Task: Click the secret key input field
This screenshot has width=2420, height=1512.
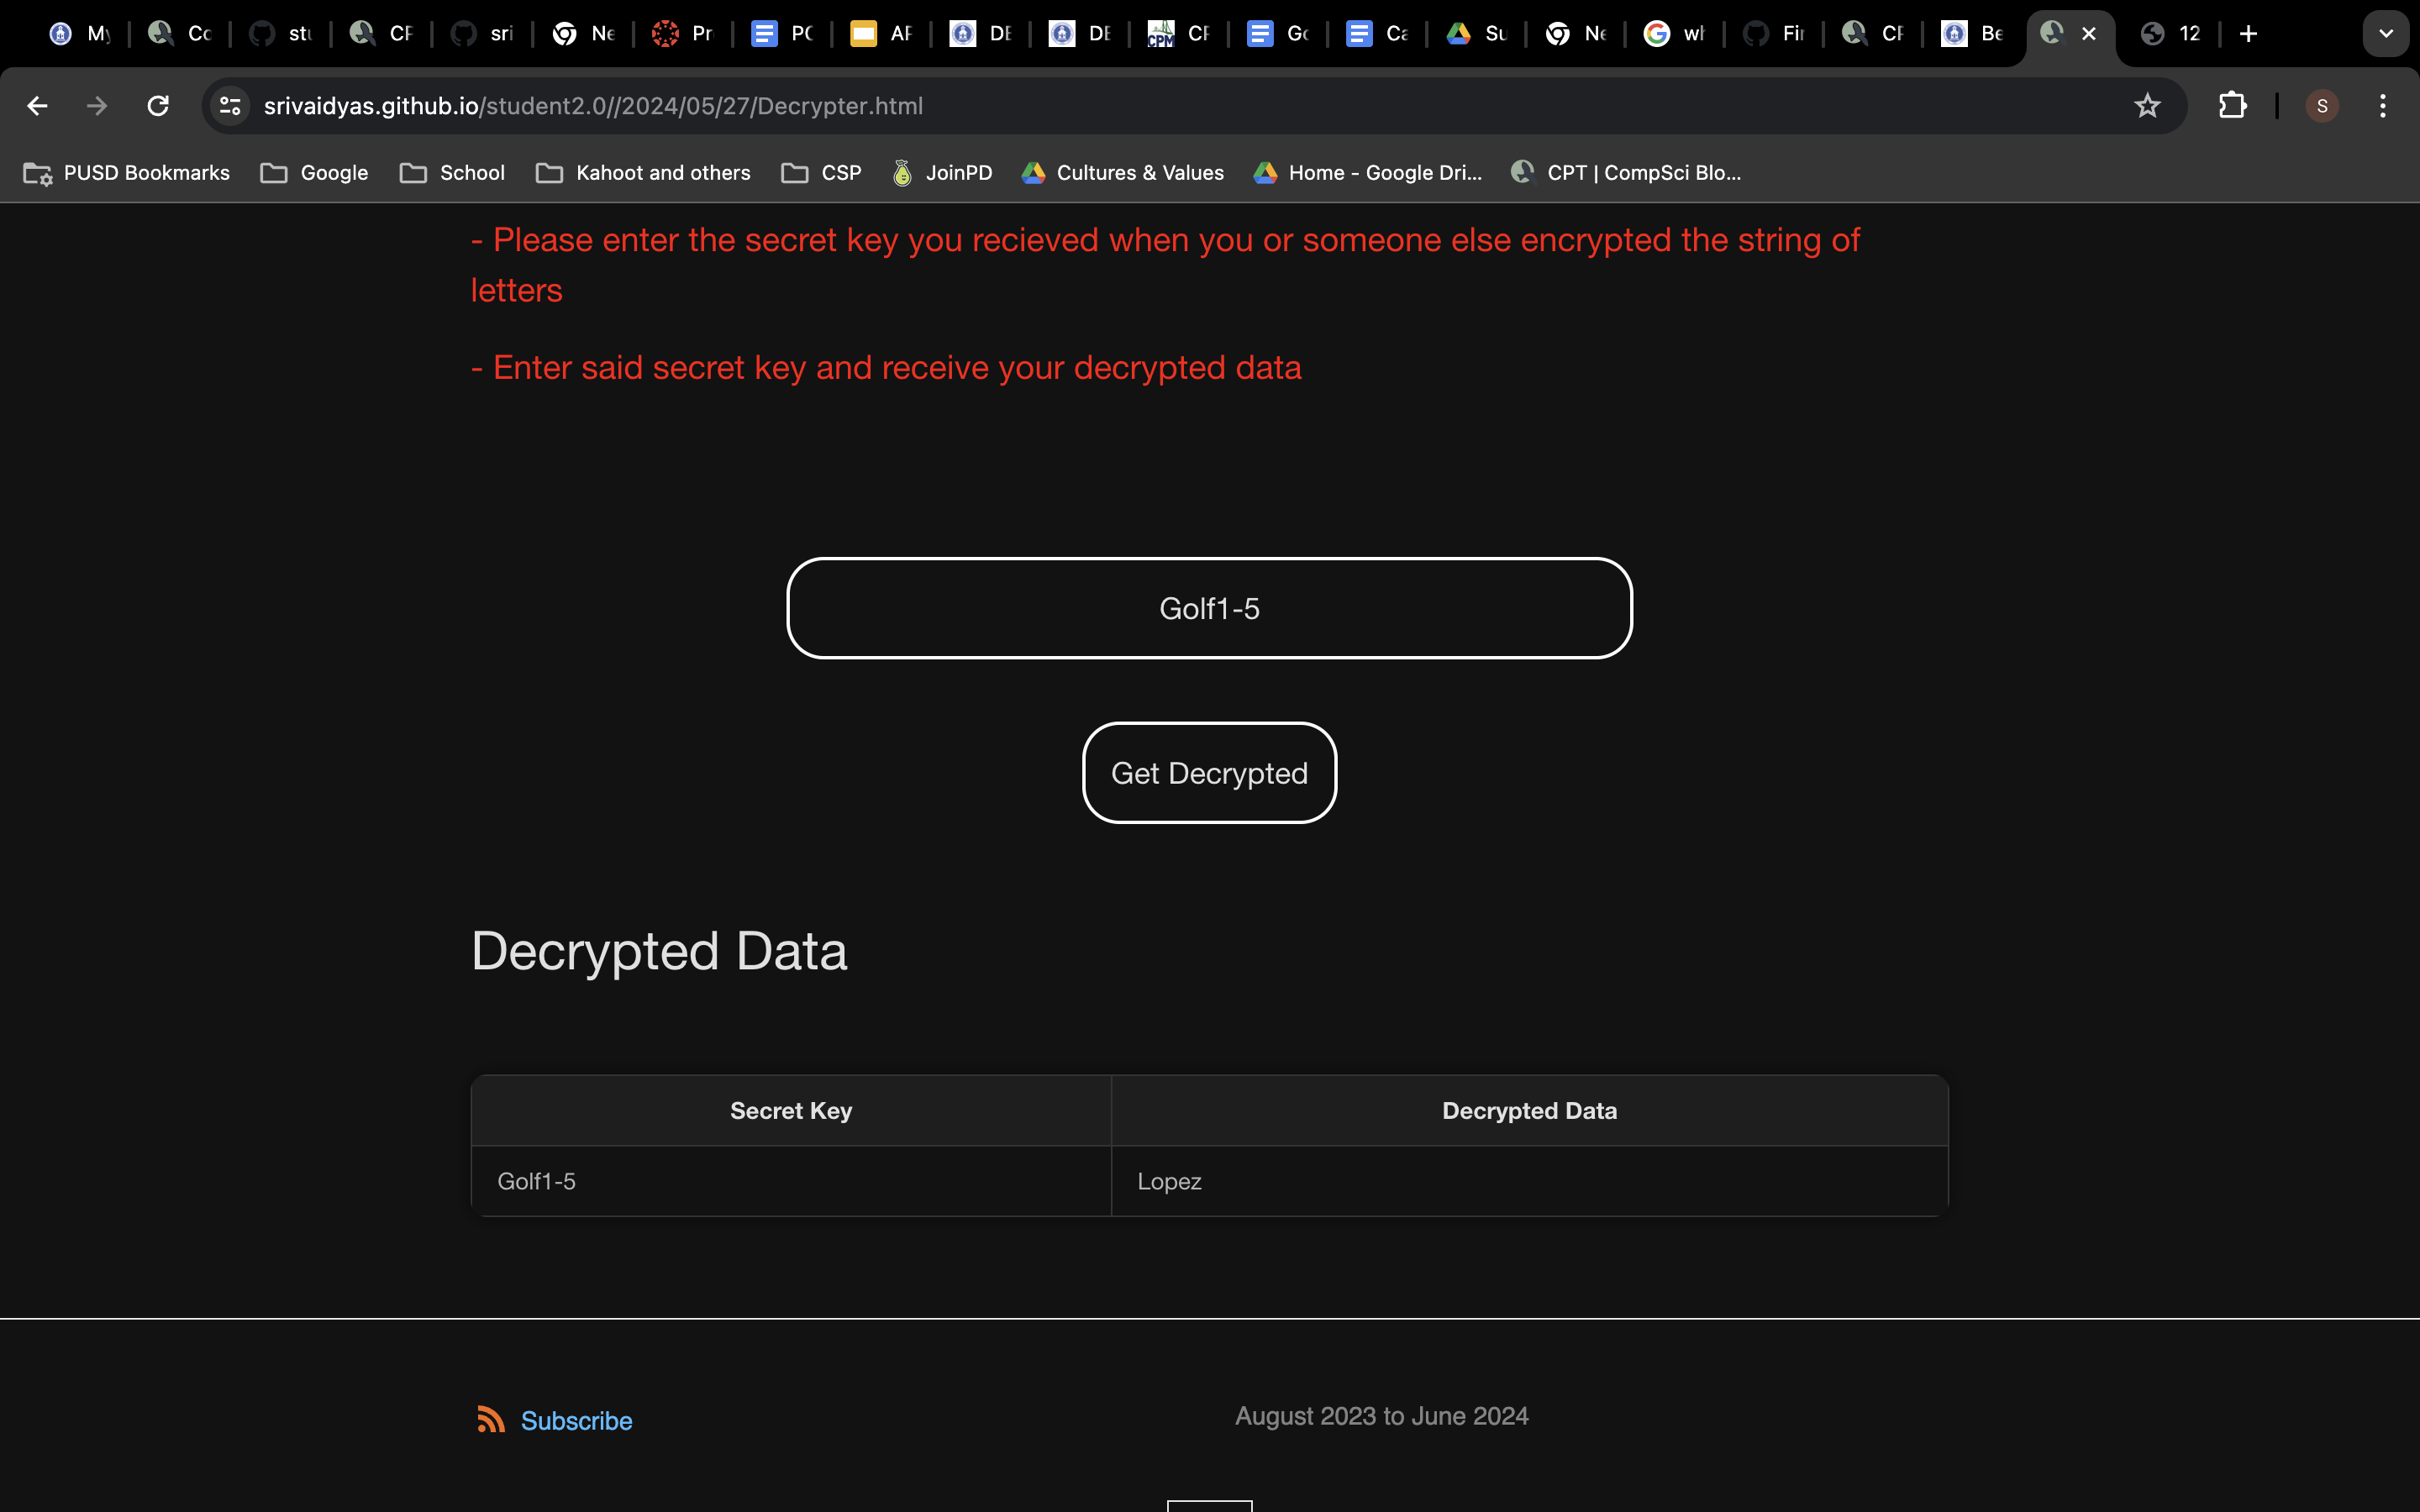Action: (x=1209, y=608)
